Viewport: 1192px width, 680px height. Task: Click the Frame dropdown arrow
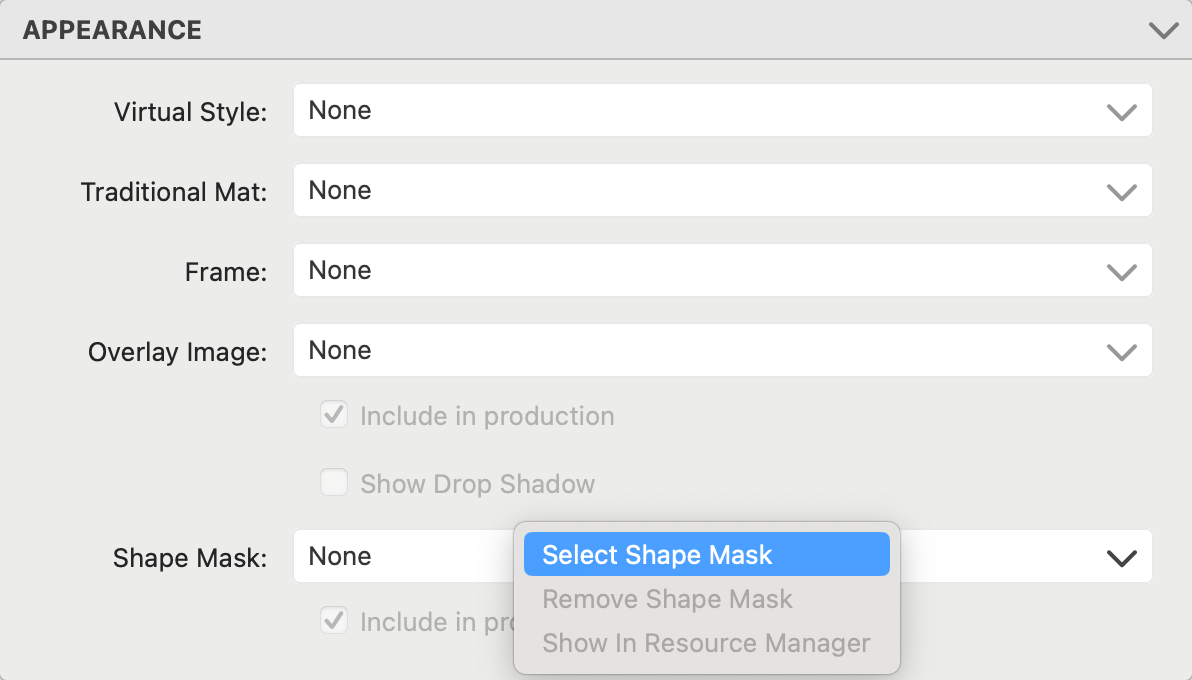click(x=1122, y=271)
